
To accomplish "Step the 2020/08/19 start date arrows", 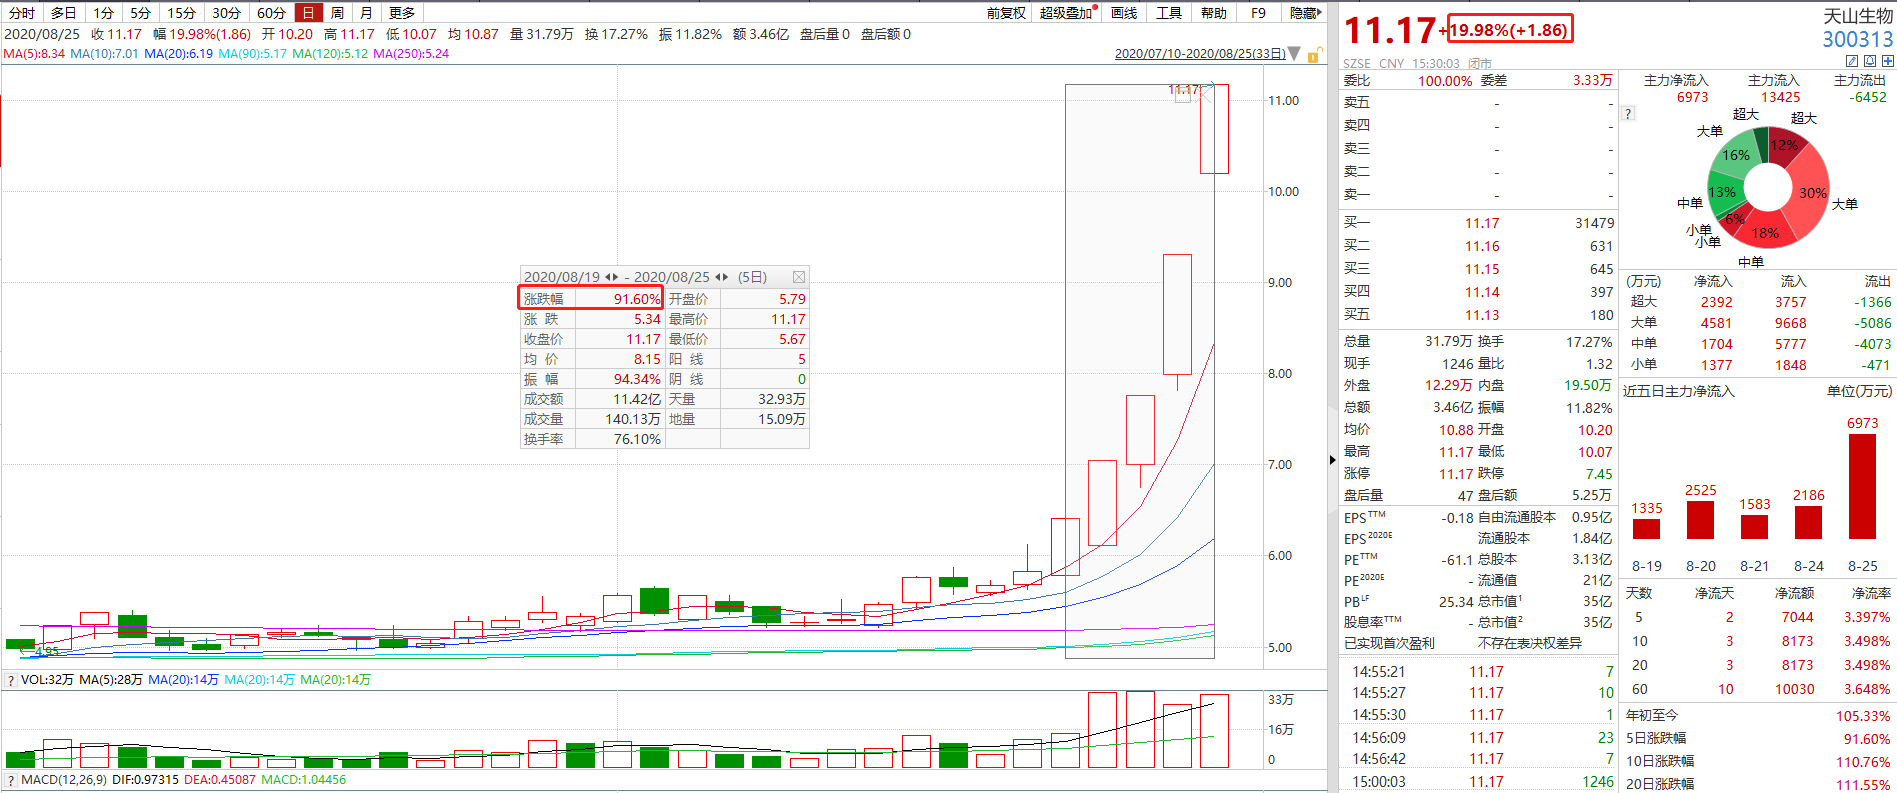I will pyautogui.click(x=612, y=277).
